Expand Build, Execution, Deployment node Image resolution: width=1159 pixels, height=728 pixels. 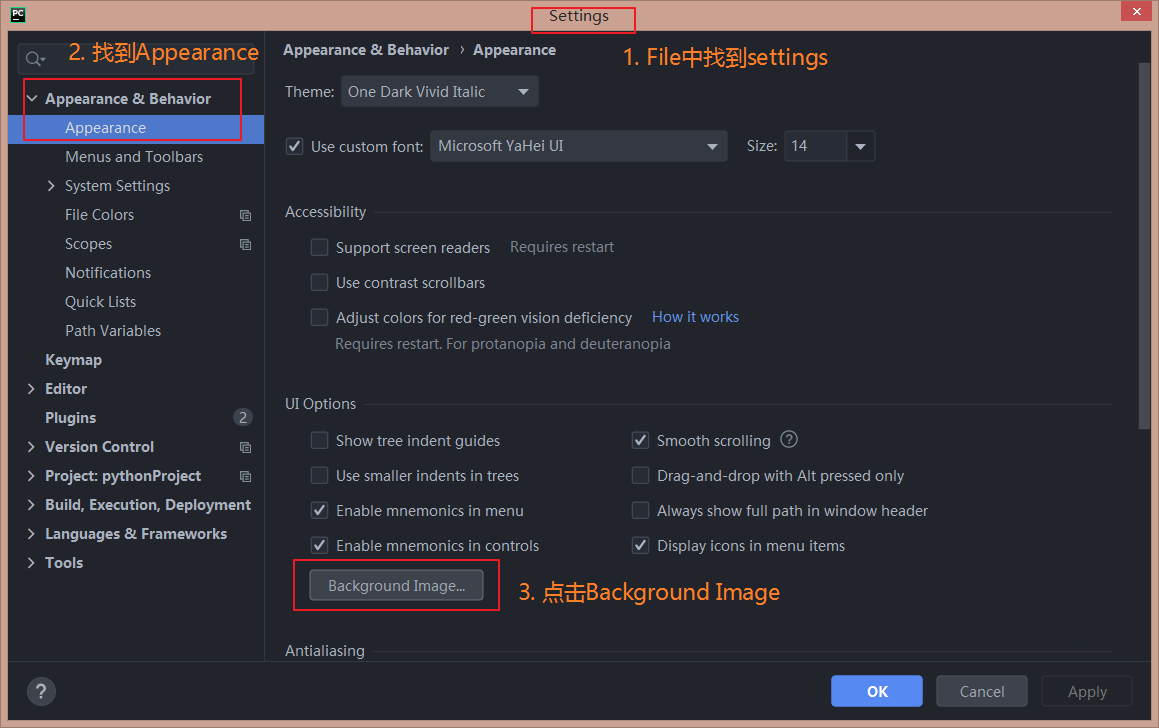click(x=31, y=505)
